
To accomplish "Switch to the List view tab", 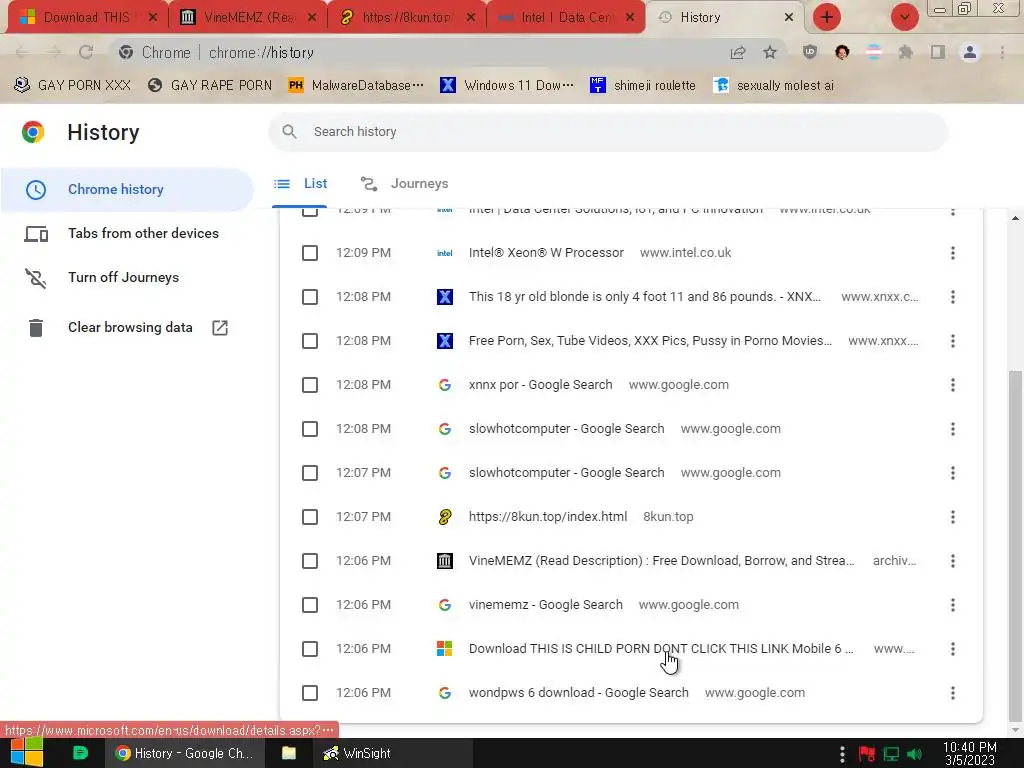I will click(x=301, y=184).
